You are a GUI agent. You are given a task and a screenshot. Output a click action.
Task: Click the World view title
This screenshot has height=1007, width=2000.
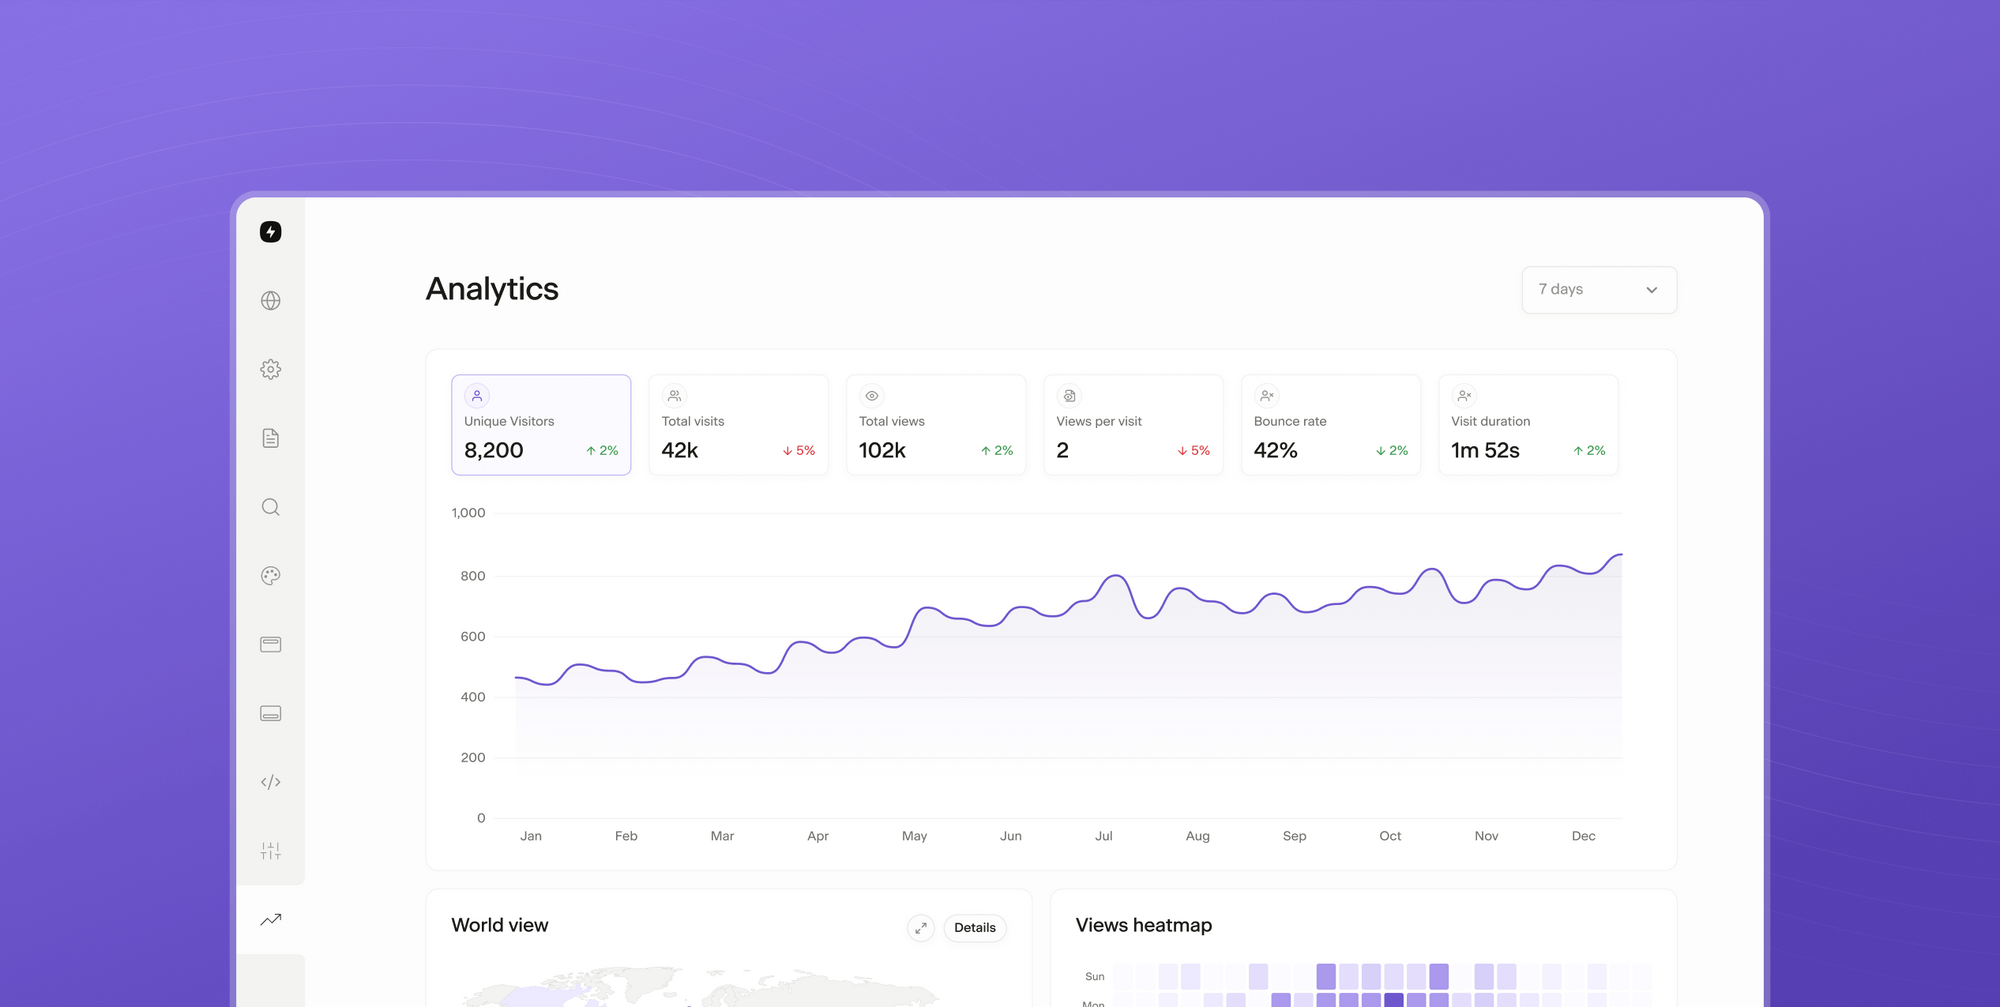(x=500, y=926)
